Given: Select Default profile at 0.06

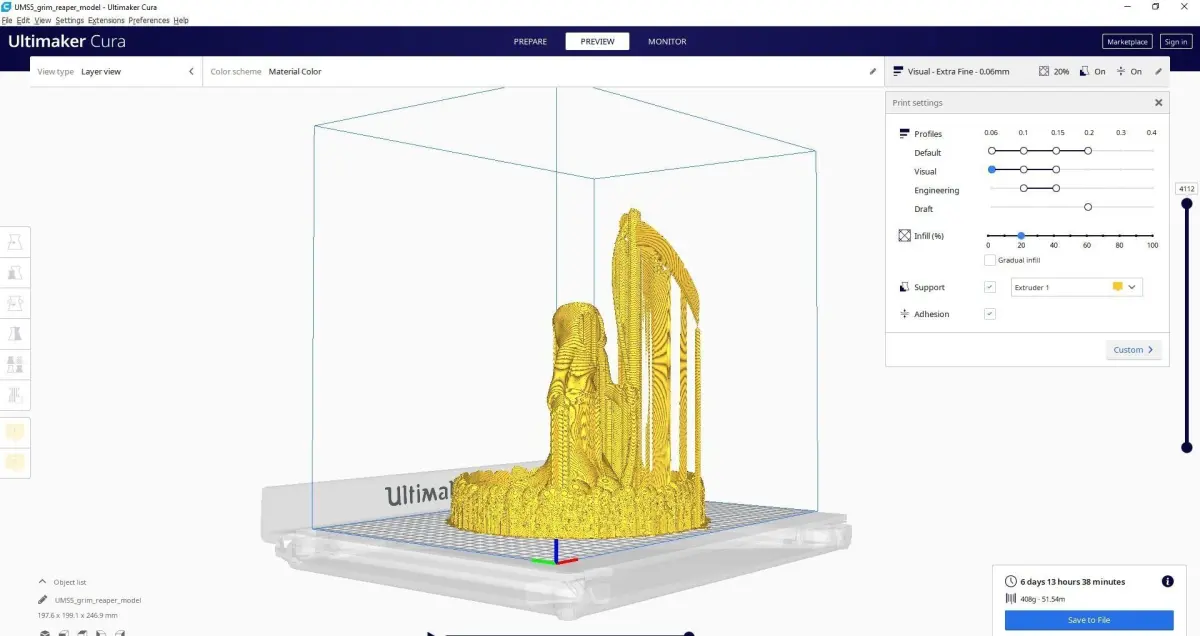Looking at the screenshot, I should (x=992, y=151).
